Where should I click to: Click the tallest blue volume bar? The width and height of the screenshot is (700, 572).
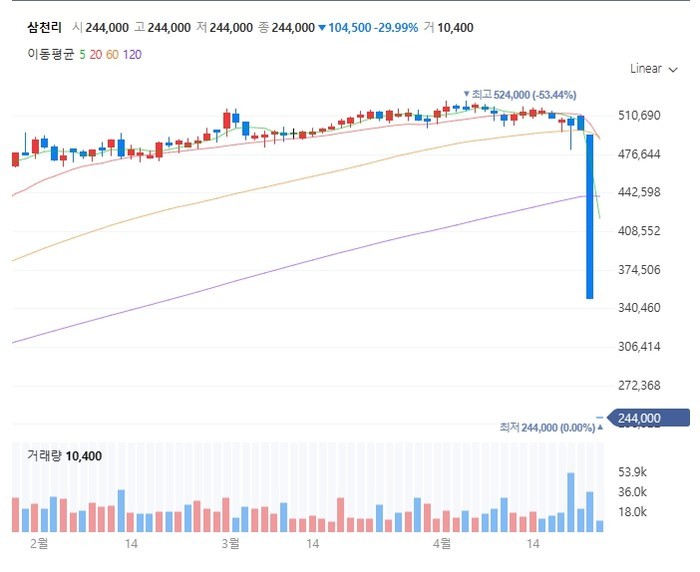pos(571,502)
